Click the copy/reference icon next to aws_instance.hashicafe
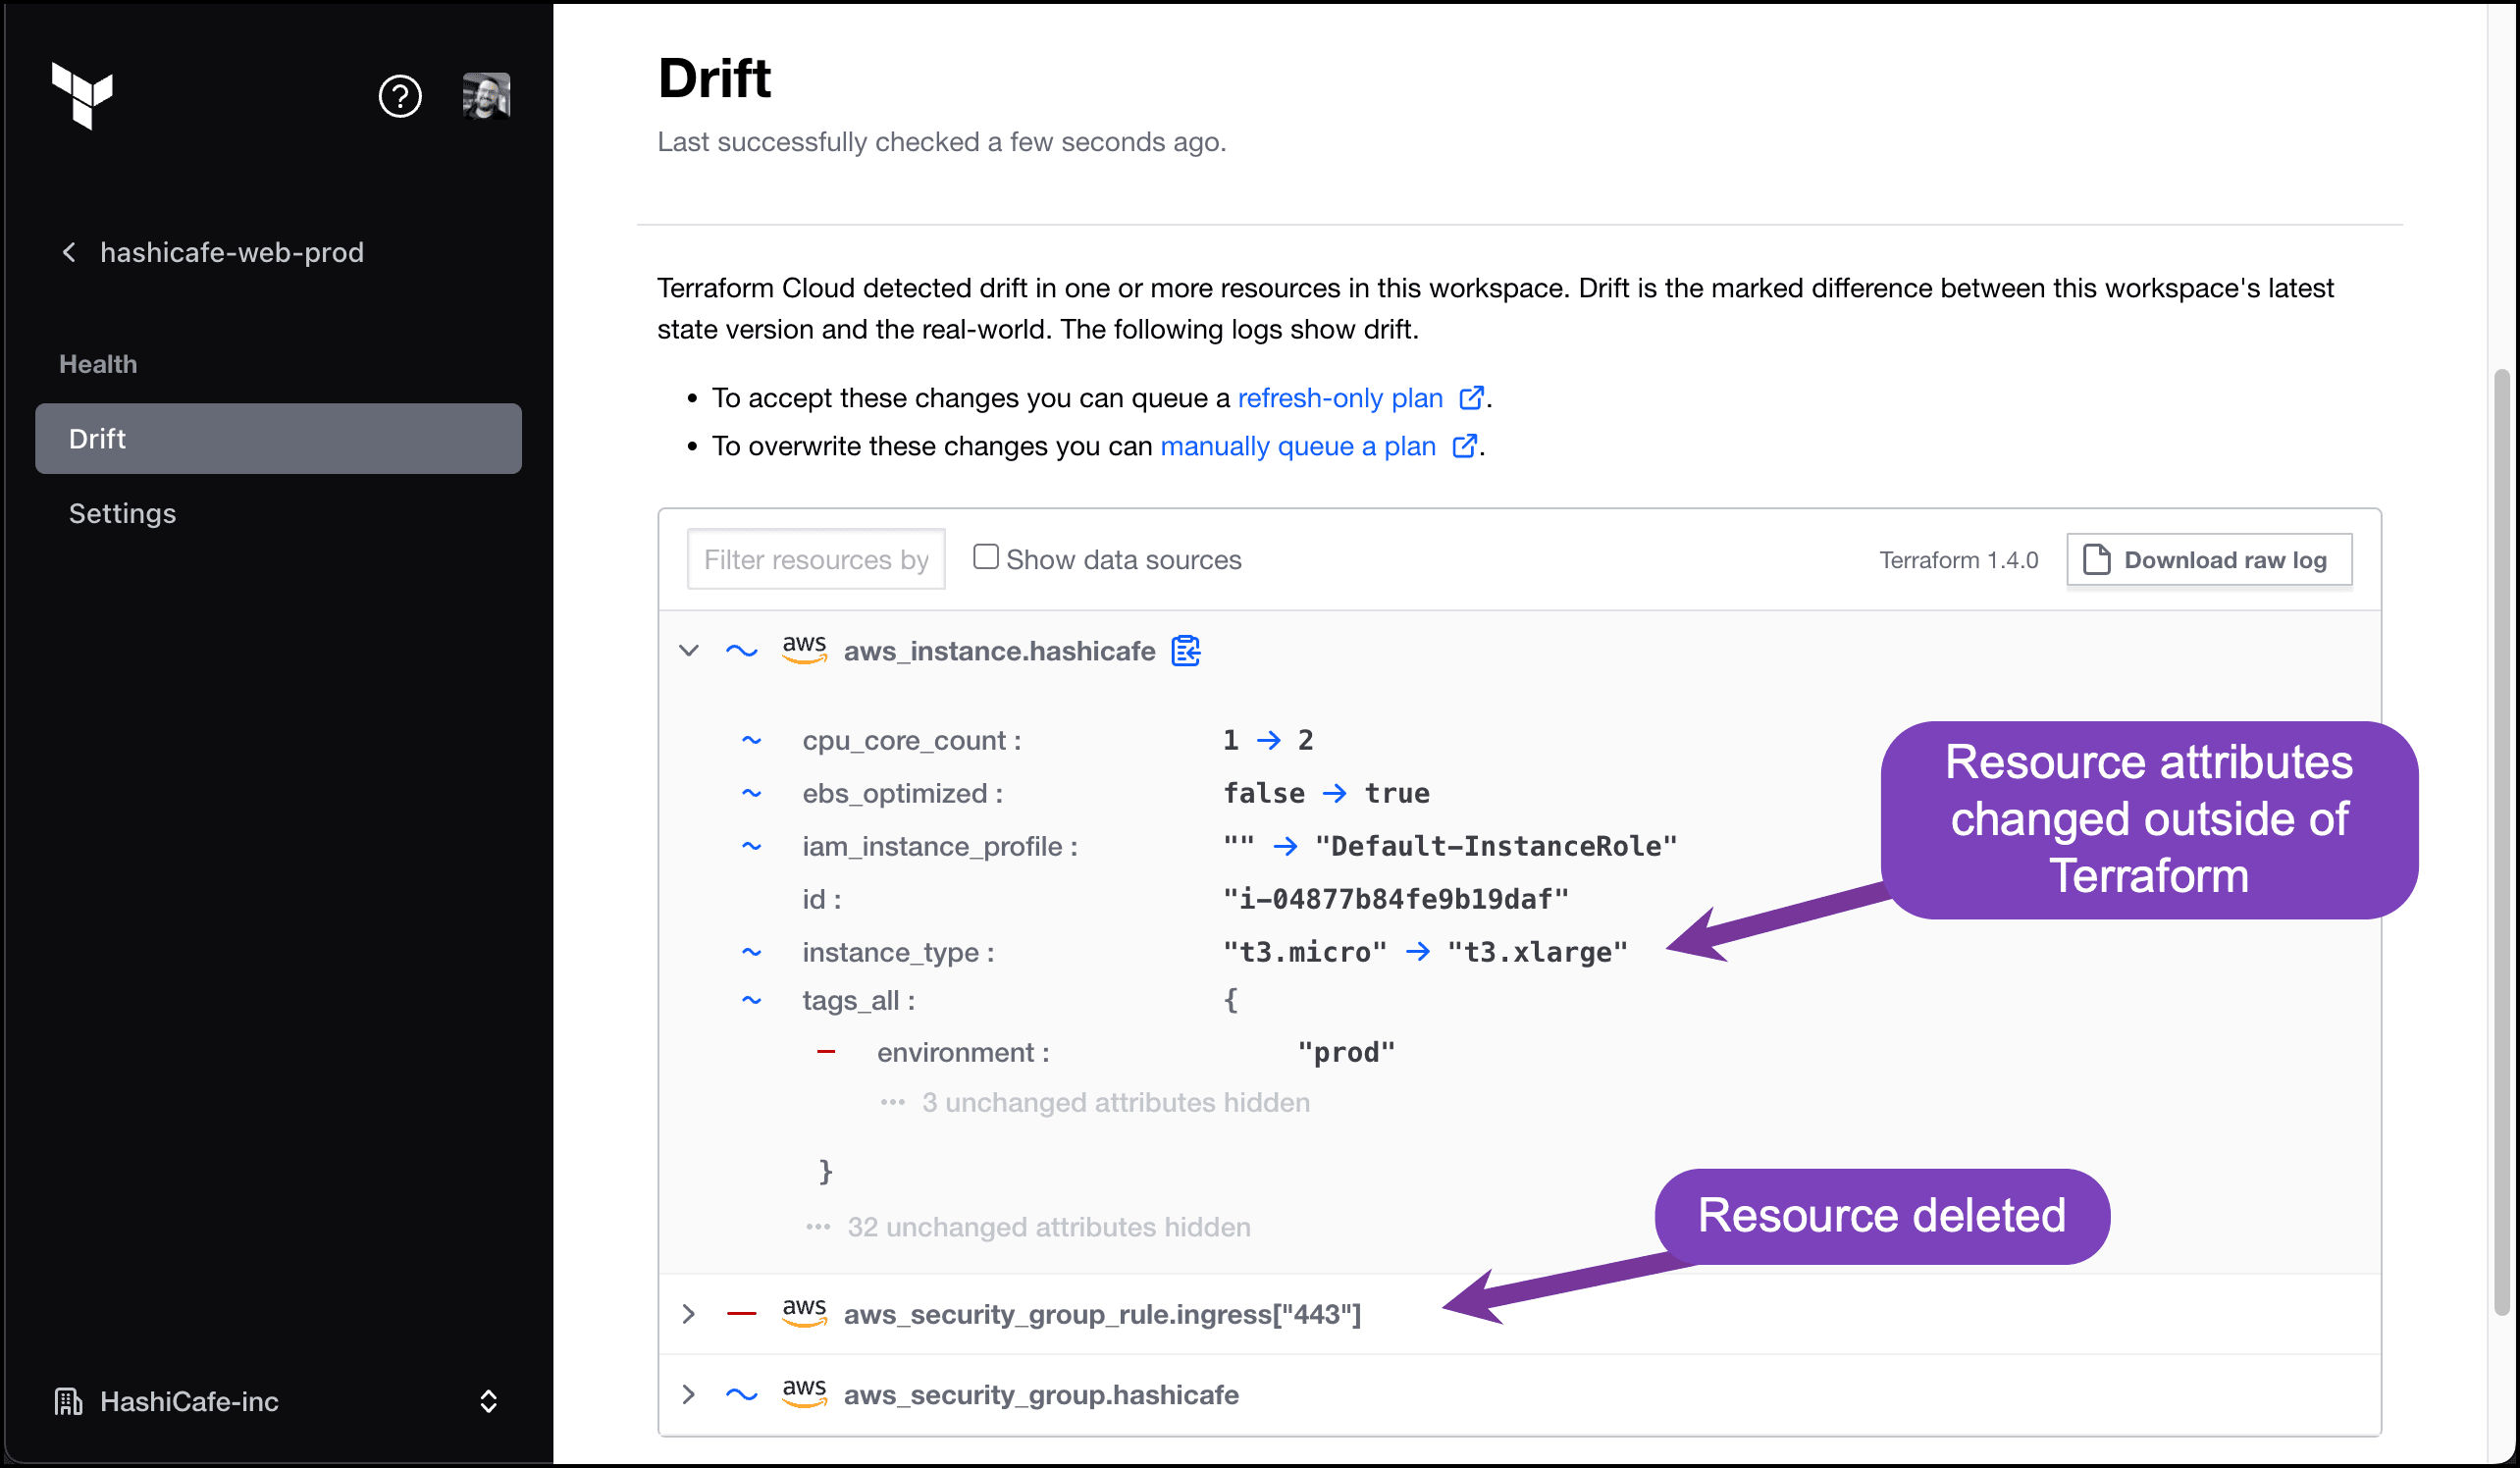Viewport: 2520px width, 1468px height. (x=1186, y=651)
